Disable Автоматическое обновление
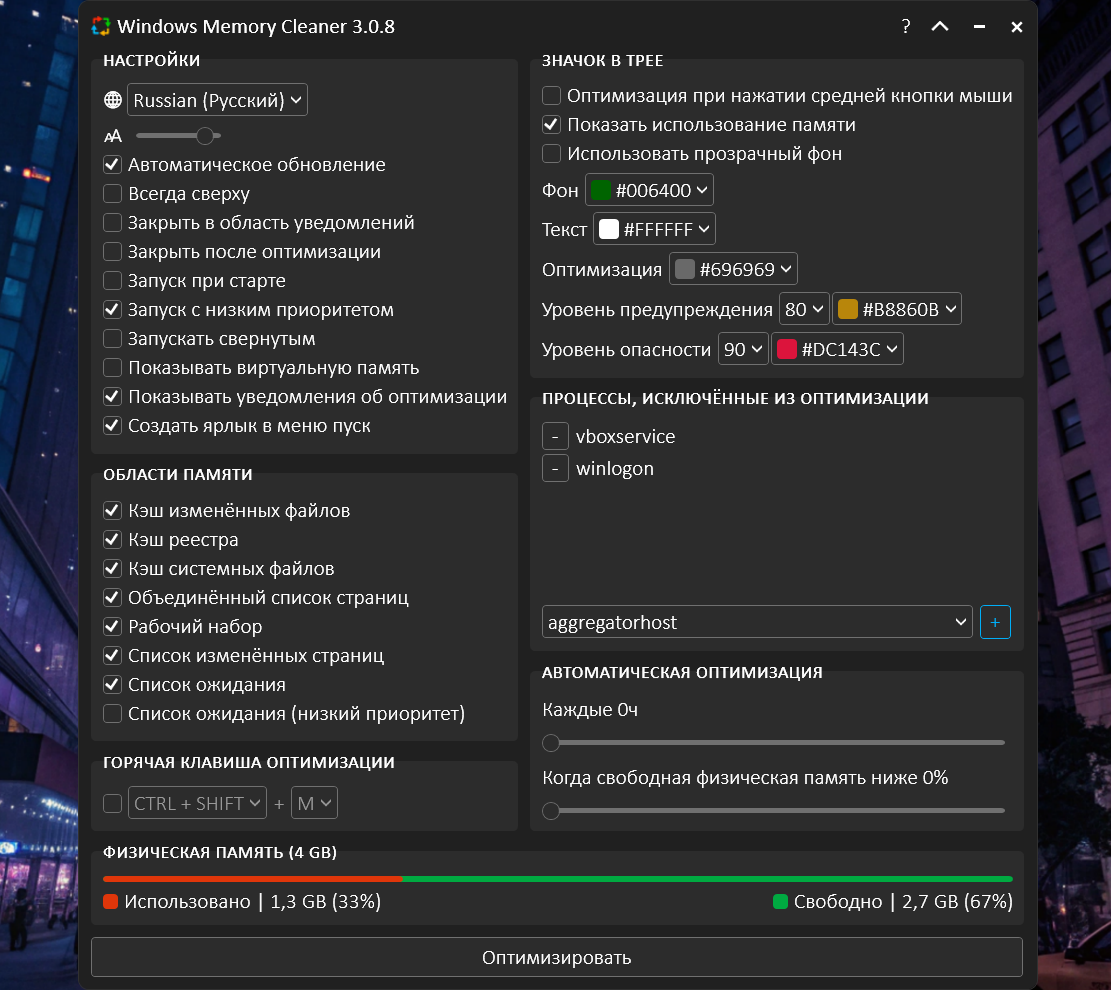 pos(112,164)
